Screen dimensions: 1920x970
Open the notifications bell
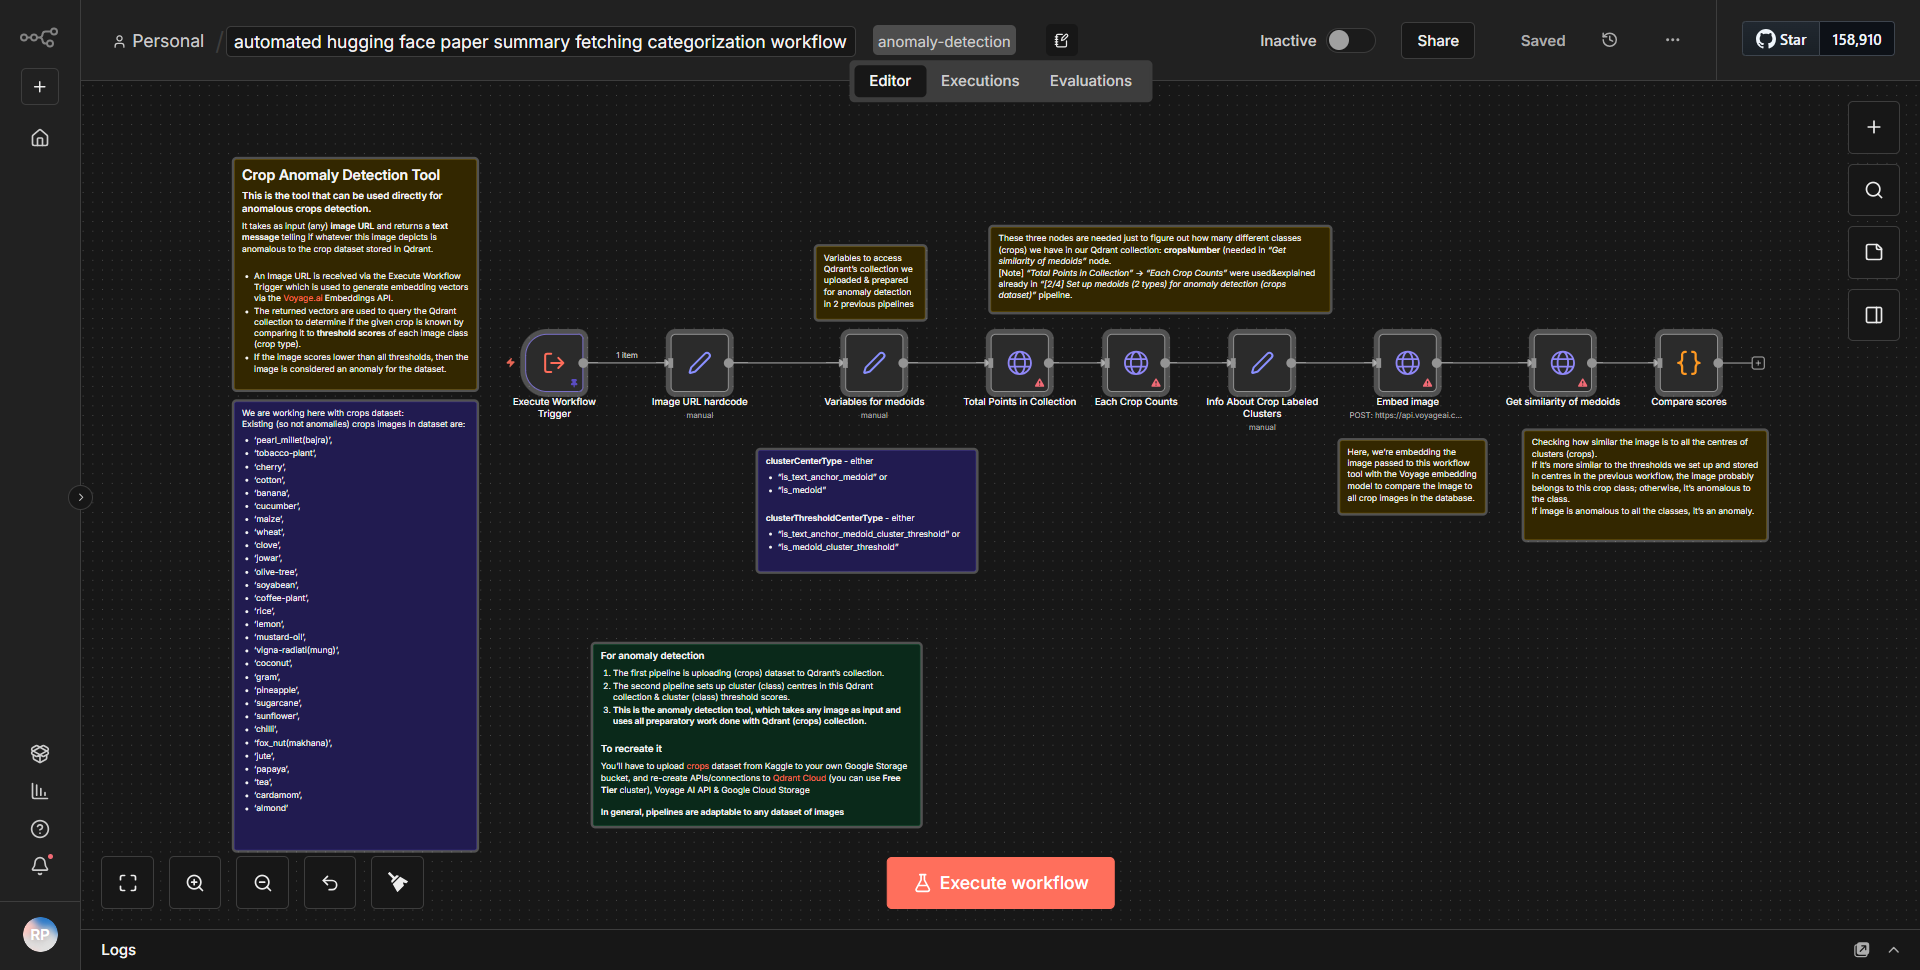39,865
